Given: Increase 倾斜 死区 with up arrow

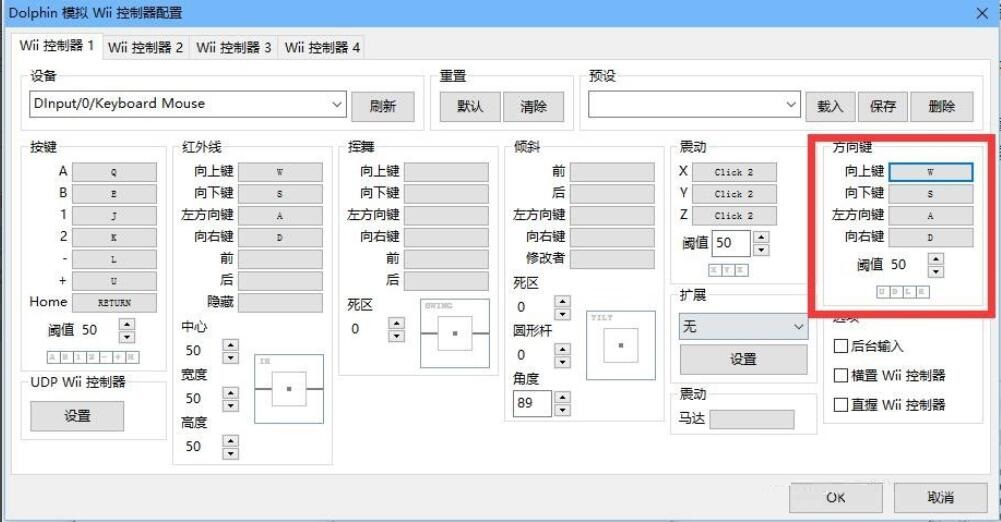Looking at the screenshot, I should [562, 301].
